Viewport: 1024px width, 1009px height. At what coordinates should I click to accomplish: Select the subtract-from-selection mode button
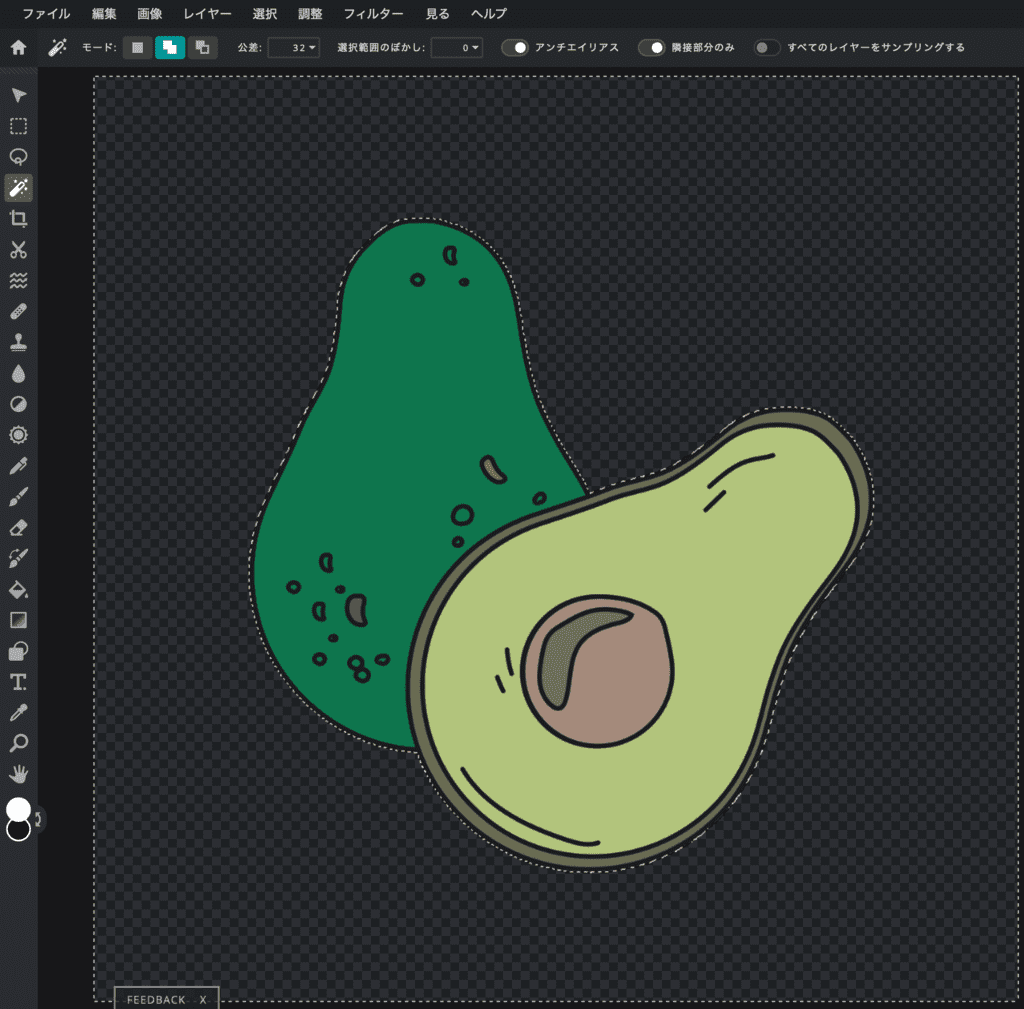202,47
